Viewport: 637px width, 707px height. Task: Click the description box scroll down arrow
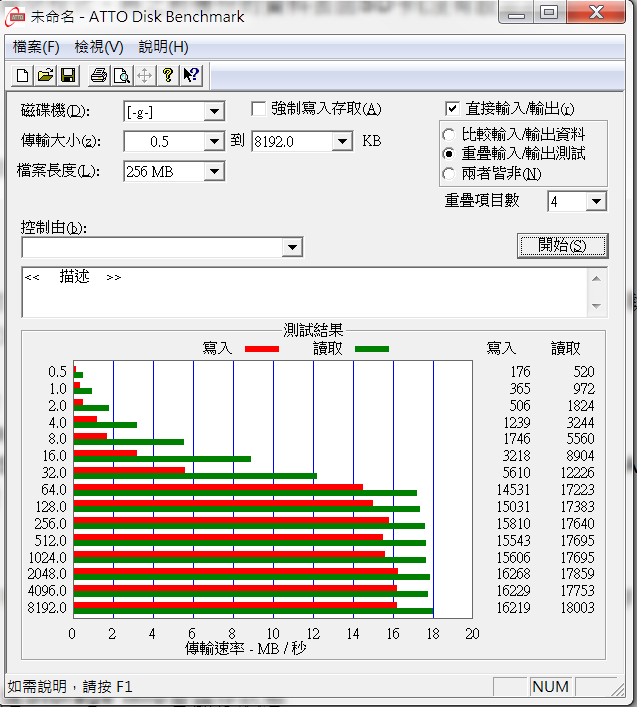596,306
